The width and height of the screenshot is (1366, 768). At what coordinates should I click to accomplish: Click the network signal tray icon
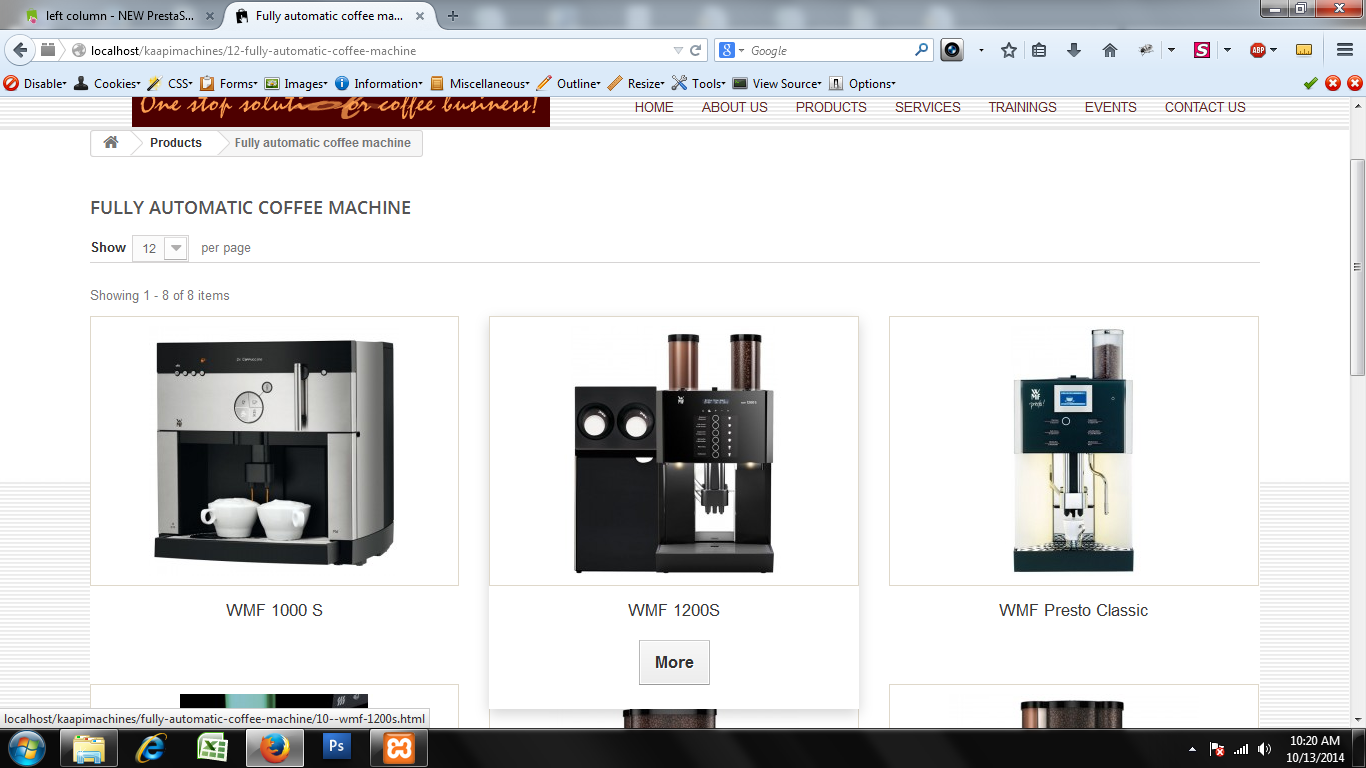click(1241, 749)
